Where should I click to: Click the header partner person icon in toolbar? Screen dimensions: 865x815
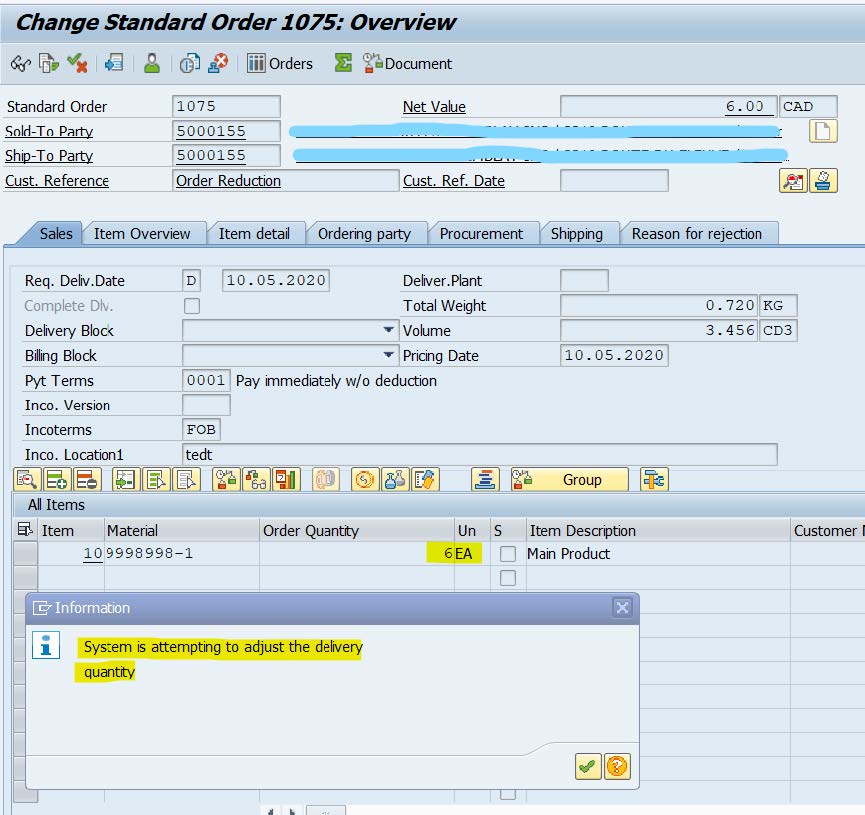pyautogui.click(x=151, y=63)
